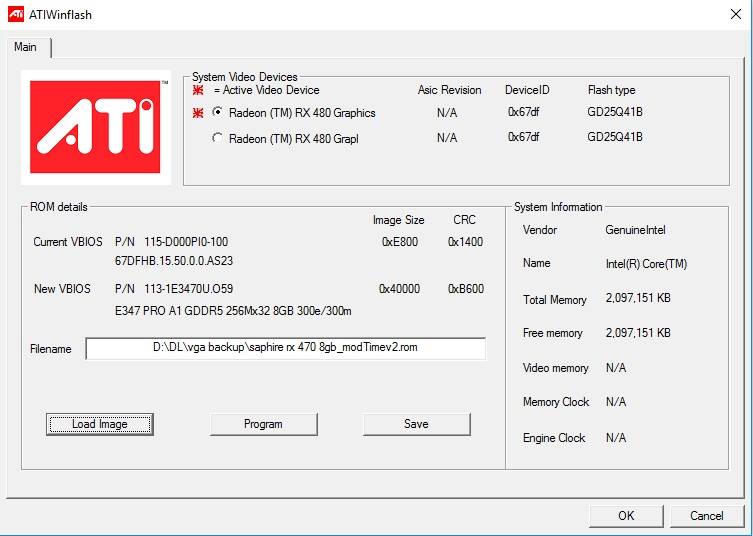Click the red asterisk beside the first Radeon device
The width and height of the screenshot is (753, 536).
point(198,113)
